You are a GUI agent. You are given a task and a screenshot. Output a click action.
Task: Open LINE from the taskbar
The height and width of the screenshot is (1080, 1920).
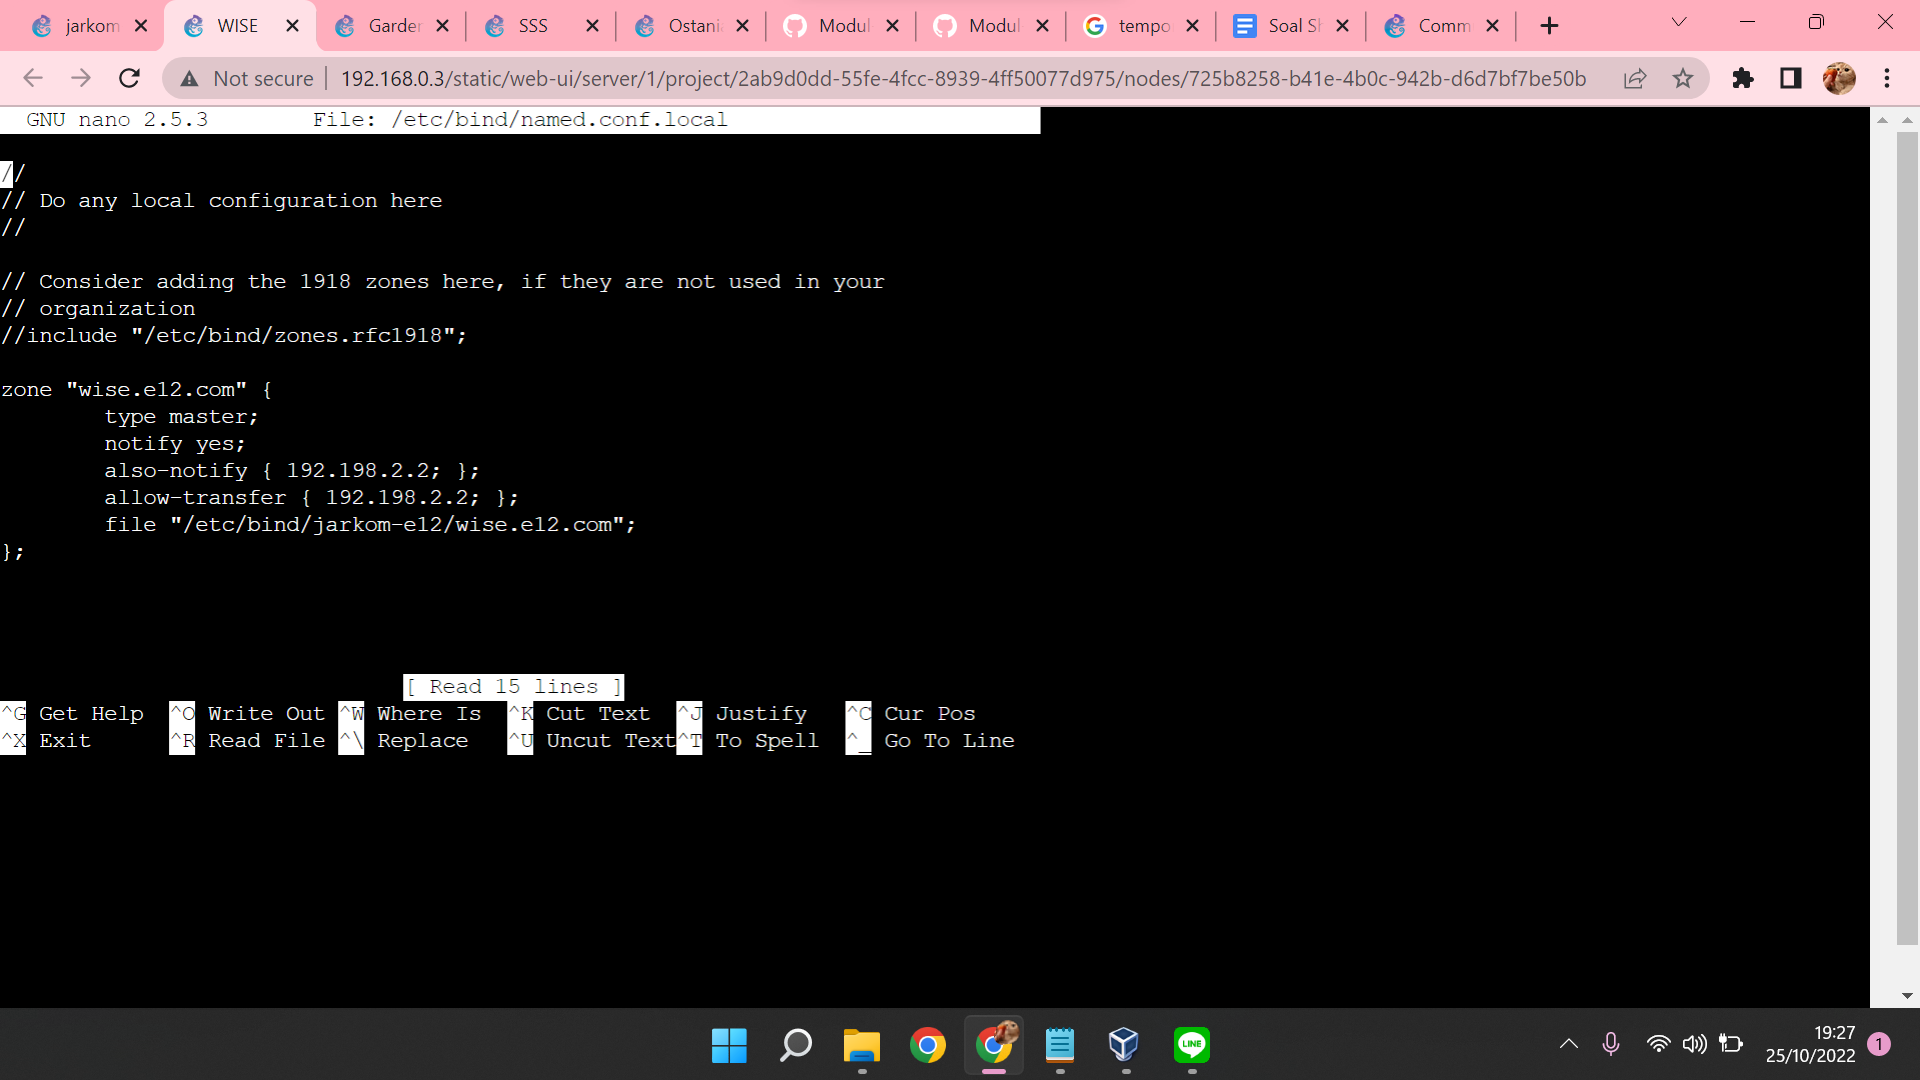click(1191, 1046)
